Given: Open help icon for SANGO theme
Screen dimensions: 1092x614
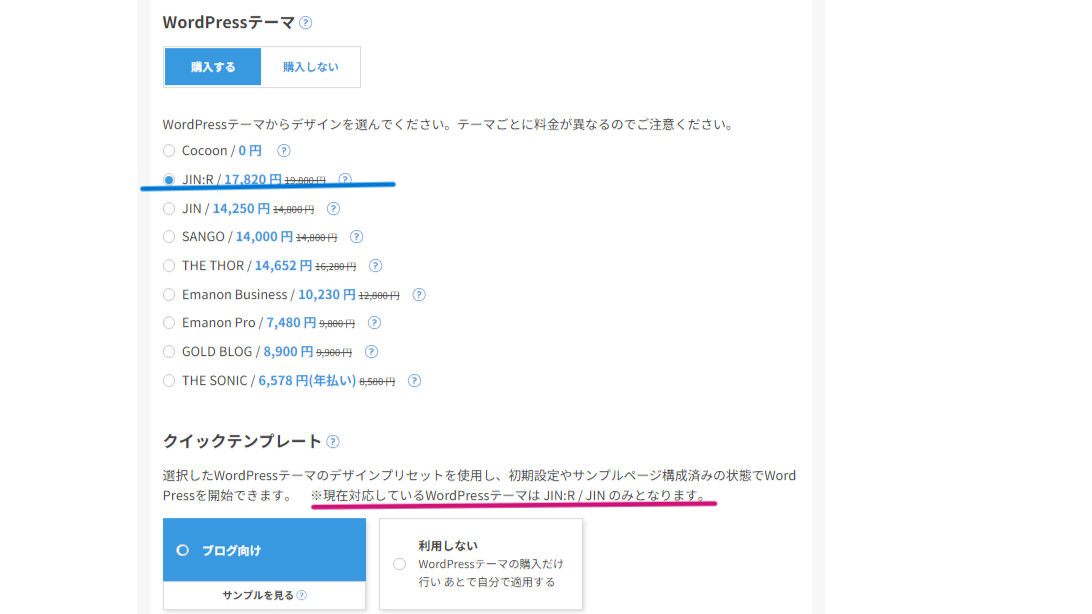Looking at the screenshot, I should tap(357, 237).
